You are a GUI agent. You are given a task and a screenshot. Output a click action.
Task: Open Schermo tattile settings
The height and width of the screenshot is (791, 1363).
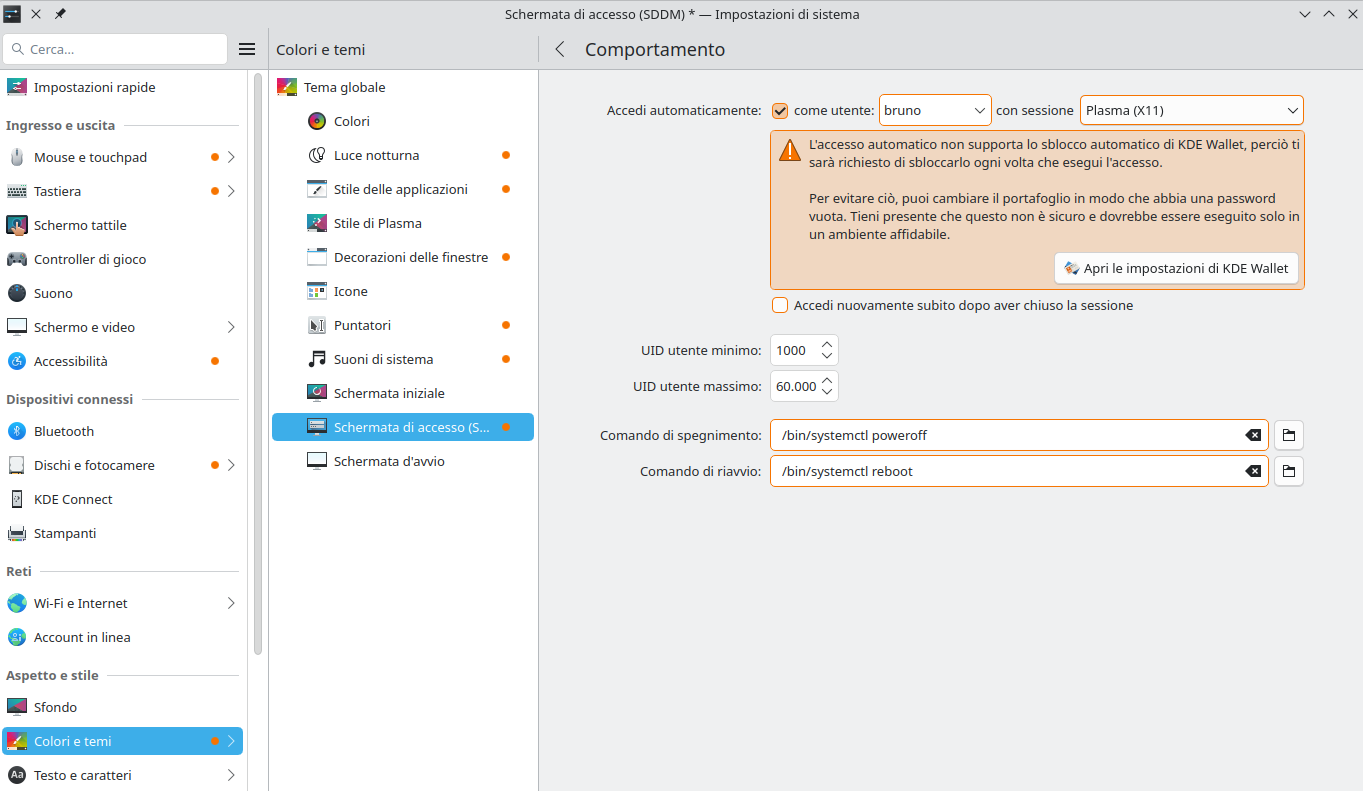tap(122, 225)
